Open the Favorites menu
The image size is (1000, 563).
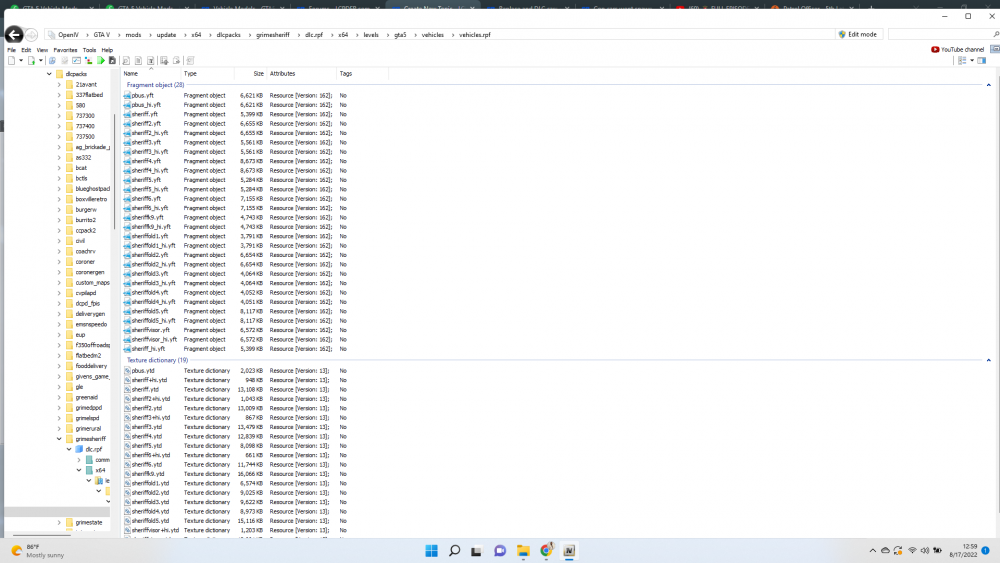pyautogui.click(x=65, y=50)
